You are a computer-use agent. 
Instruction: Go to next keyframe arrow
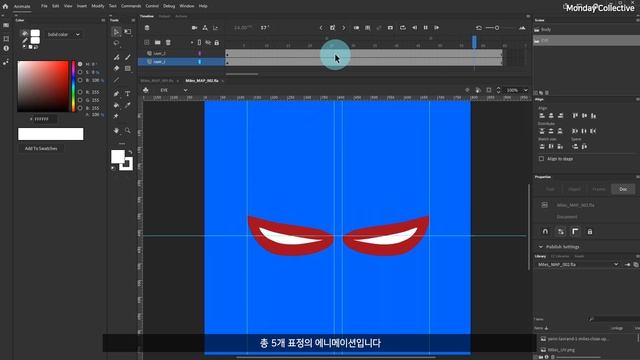pos(344,28)
